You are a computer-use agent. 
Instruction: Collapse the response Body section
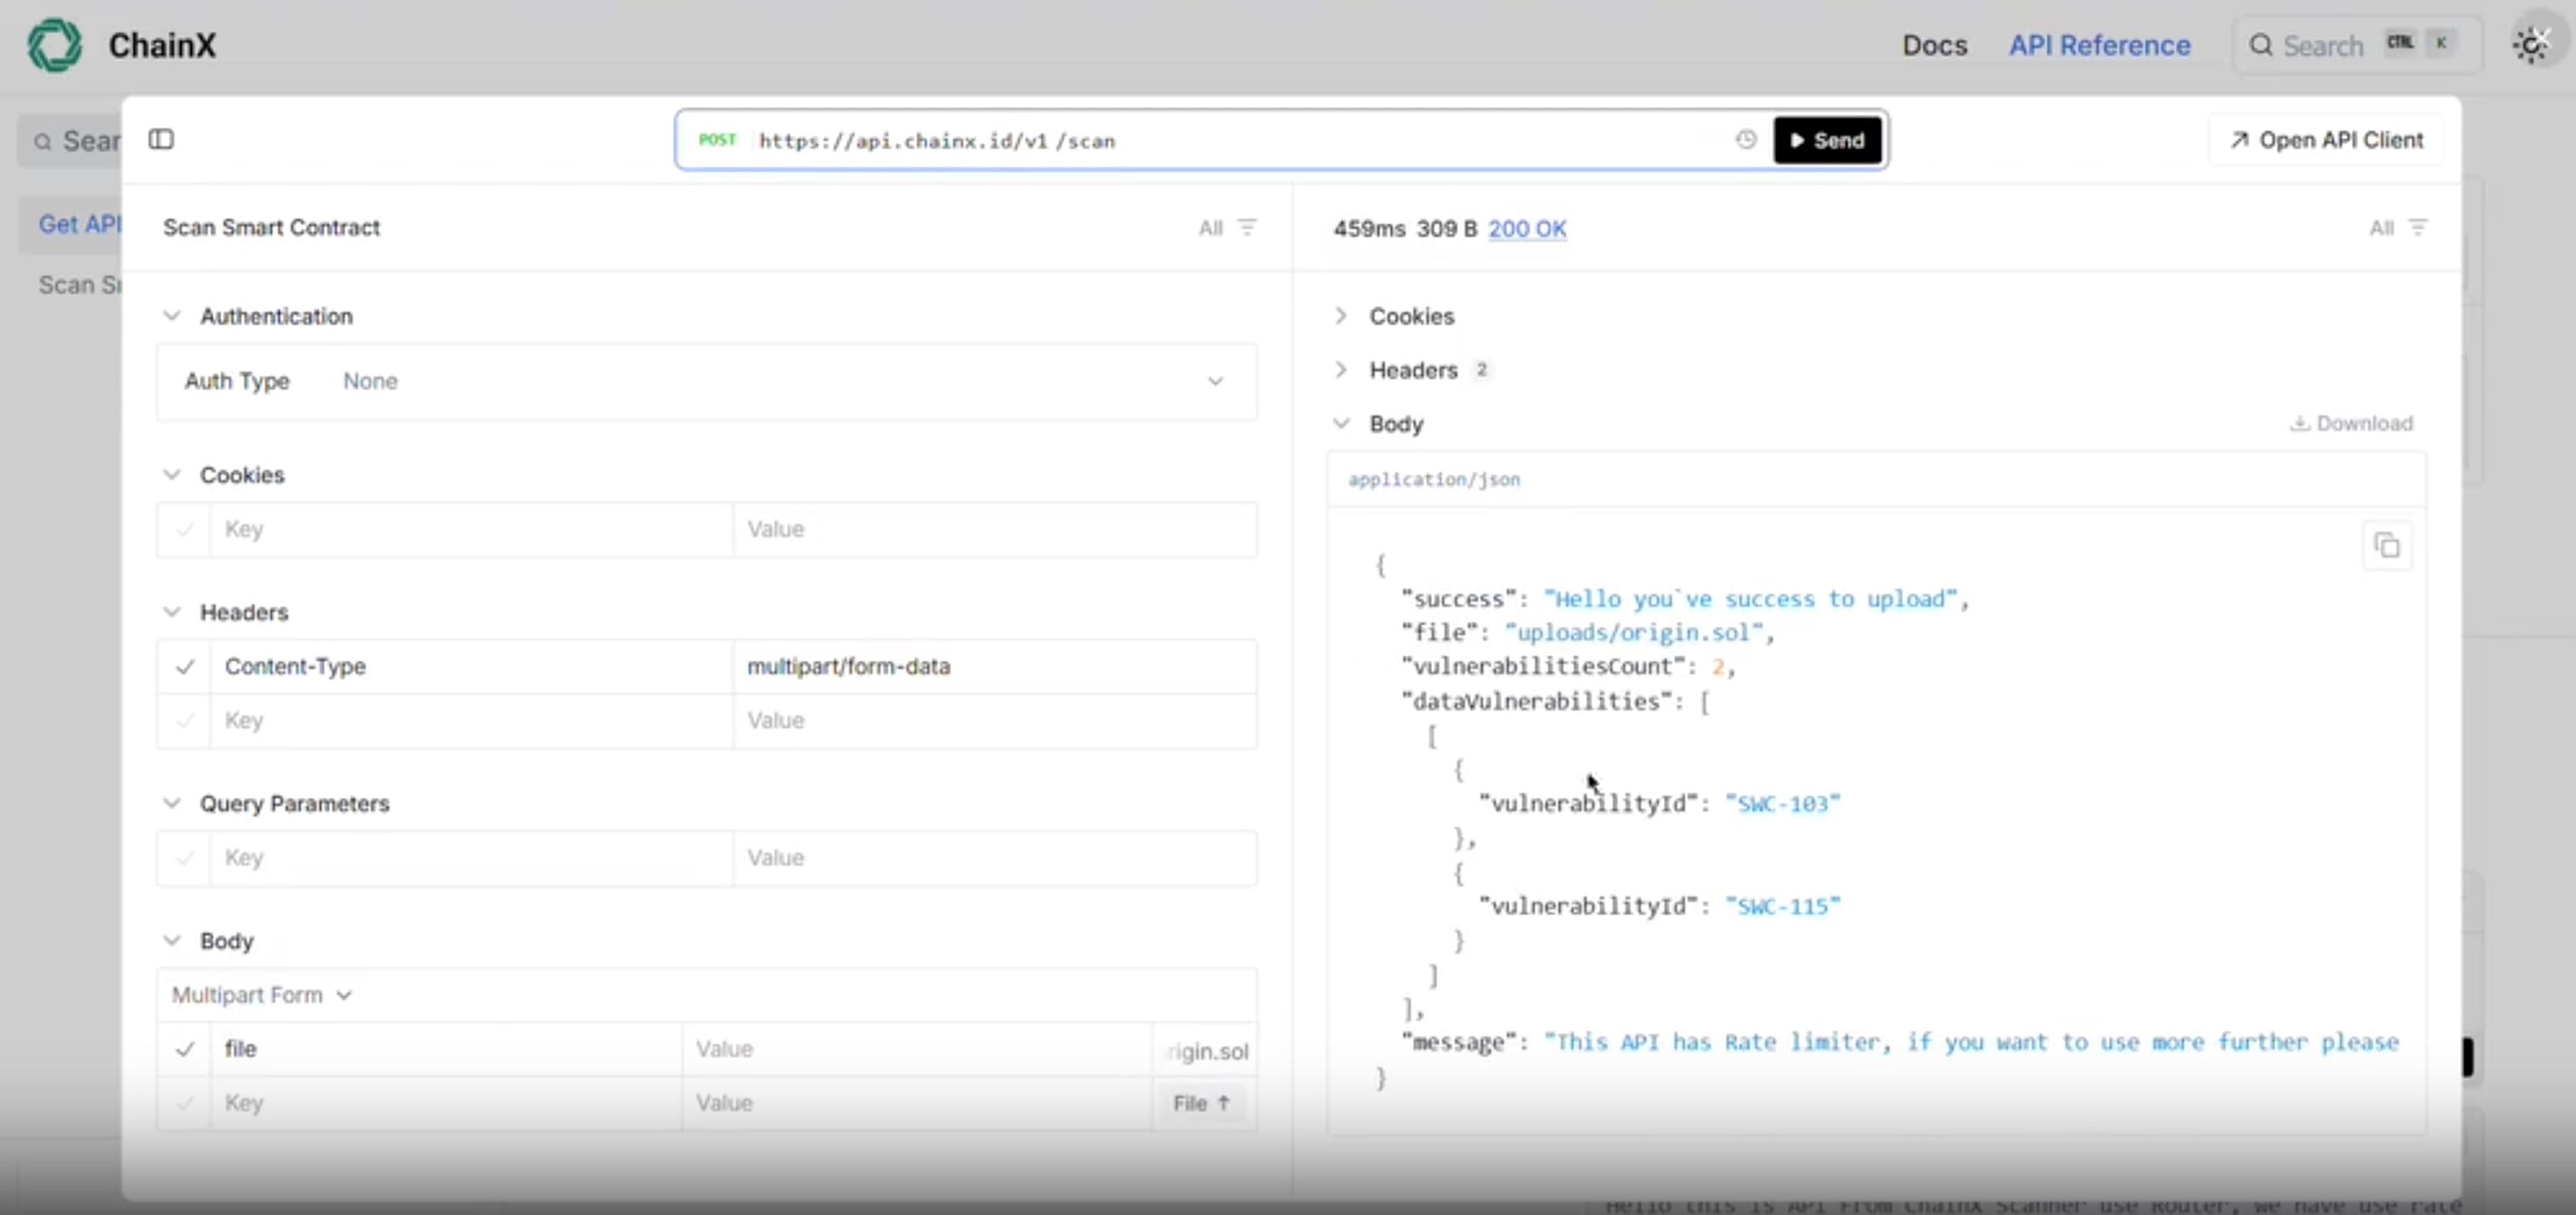point(1341,424)
